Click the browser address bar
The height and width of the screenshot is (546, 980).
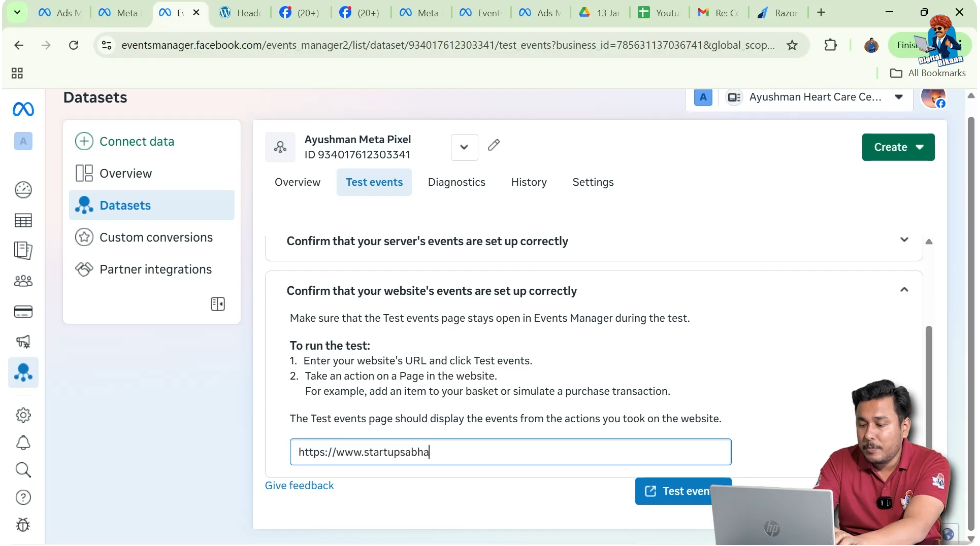point(447,45)
